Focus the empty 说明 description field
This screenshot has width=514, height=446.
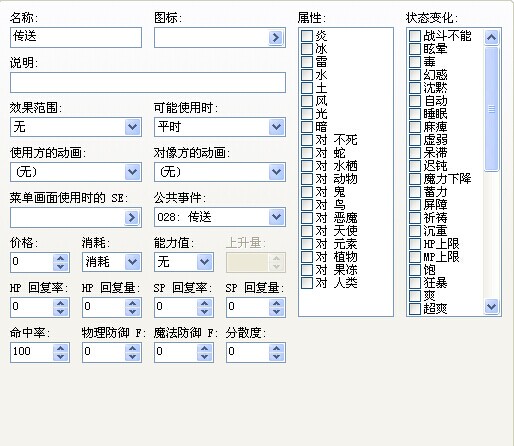(x=148, y=82)
